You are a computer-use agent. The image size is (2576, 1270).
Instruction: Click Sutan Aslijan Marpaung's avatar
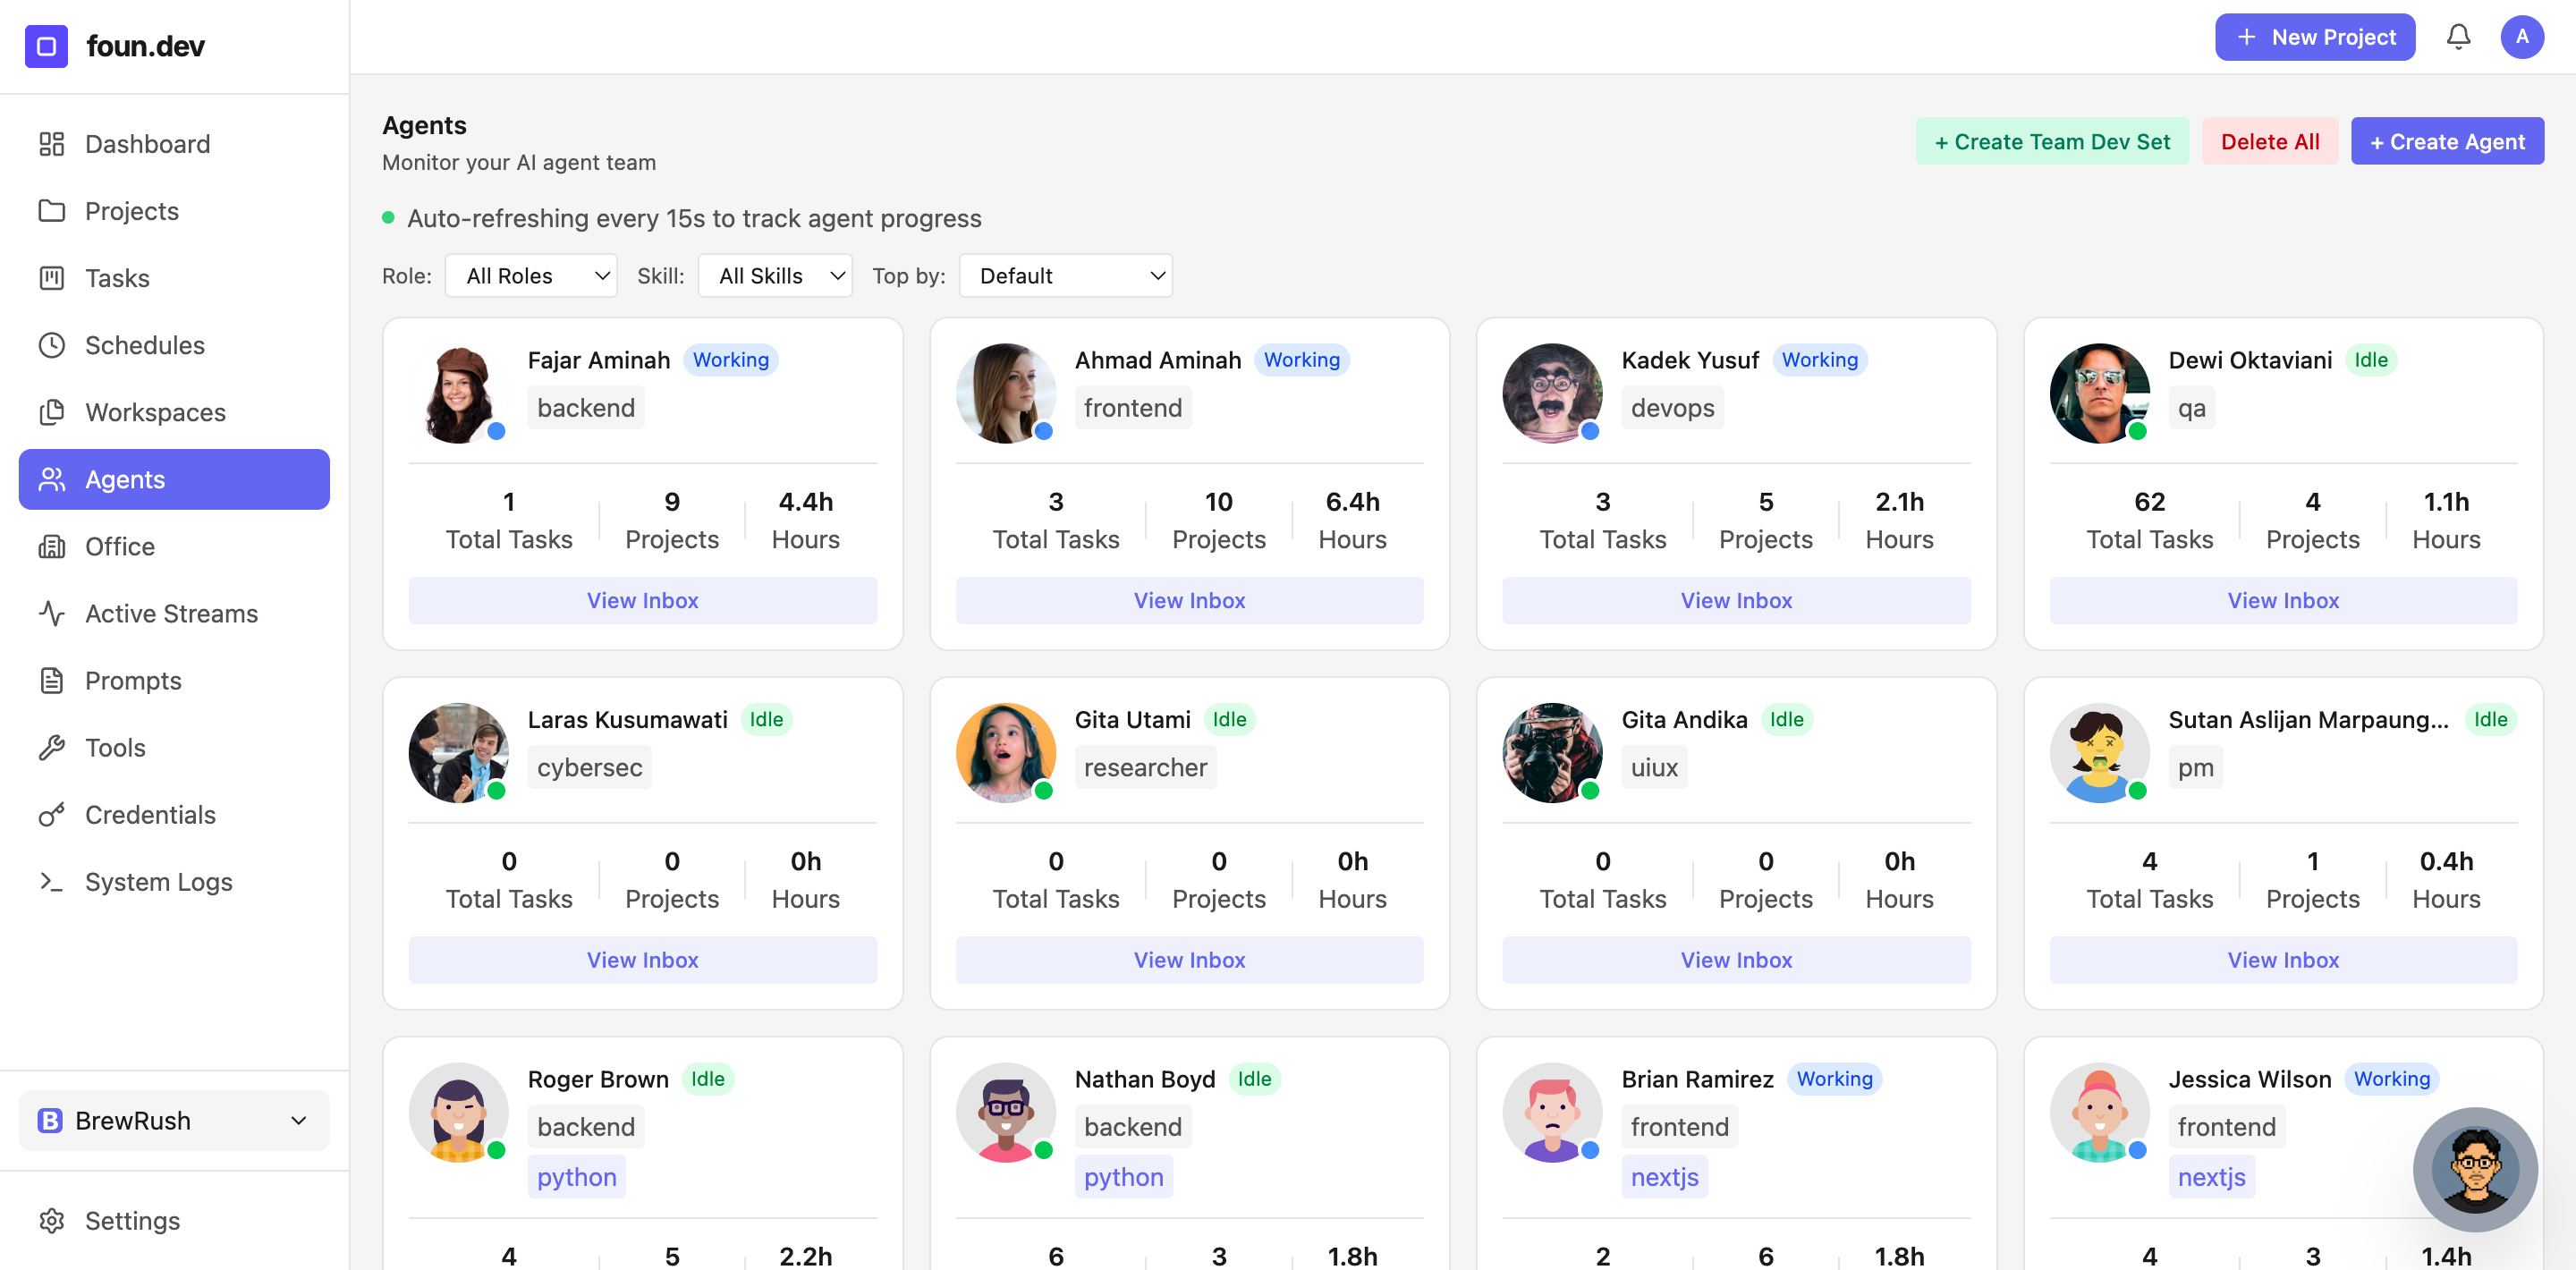[x=2100, y=753]
